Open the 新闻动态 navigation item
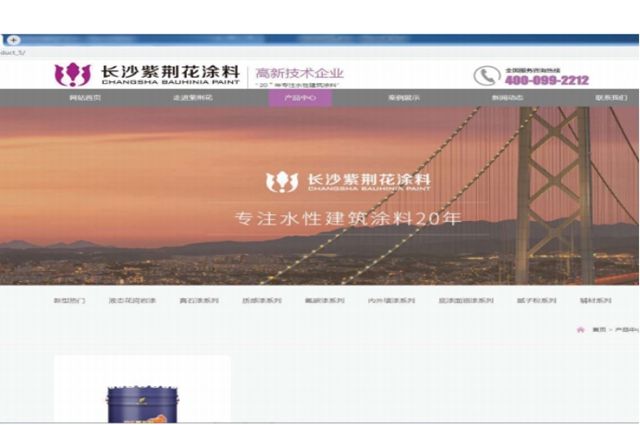This screenshot has height=425, width=640. coord(507,98)
